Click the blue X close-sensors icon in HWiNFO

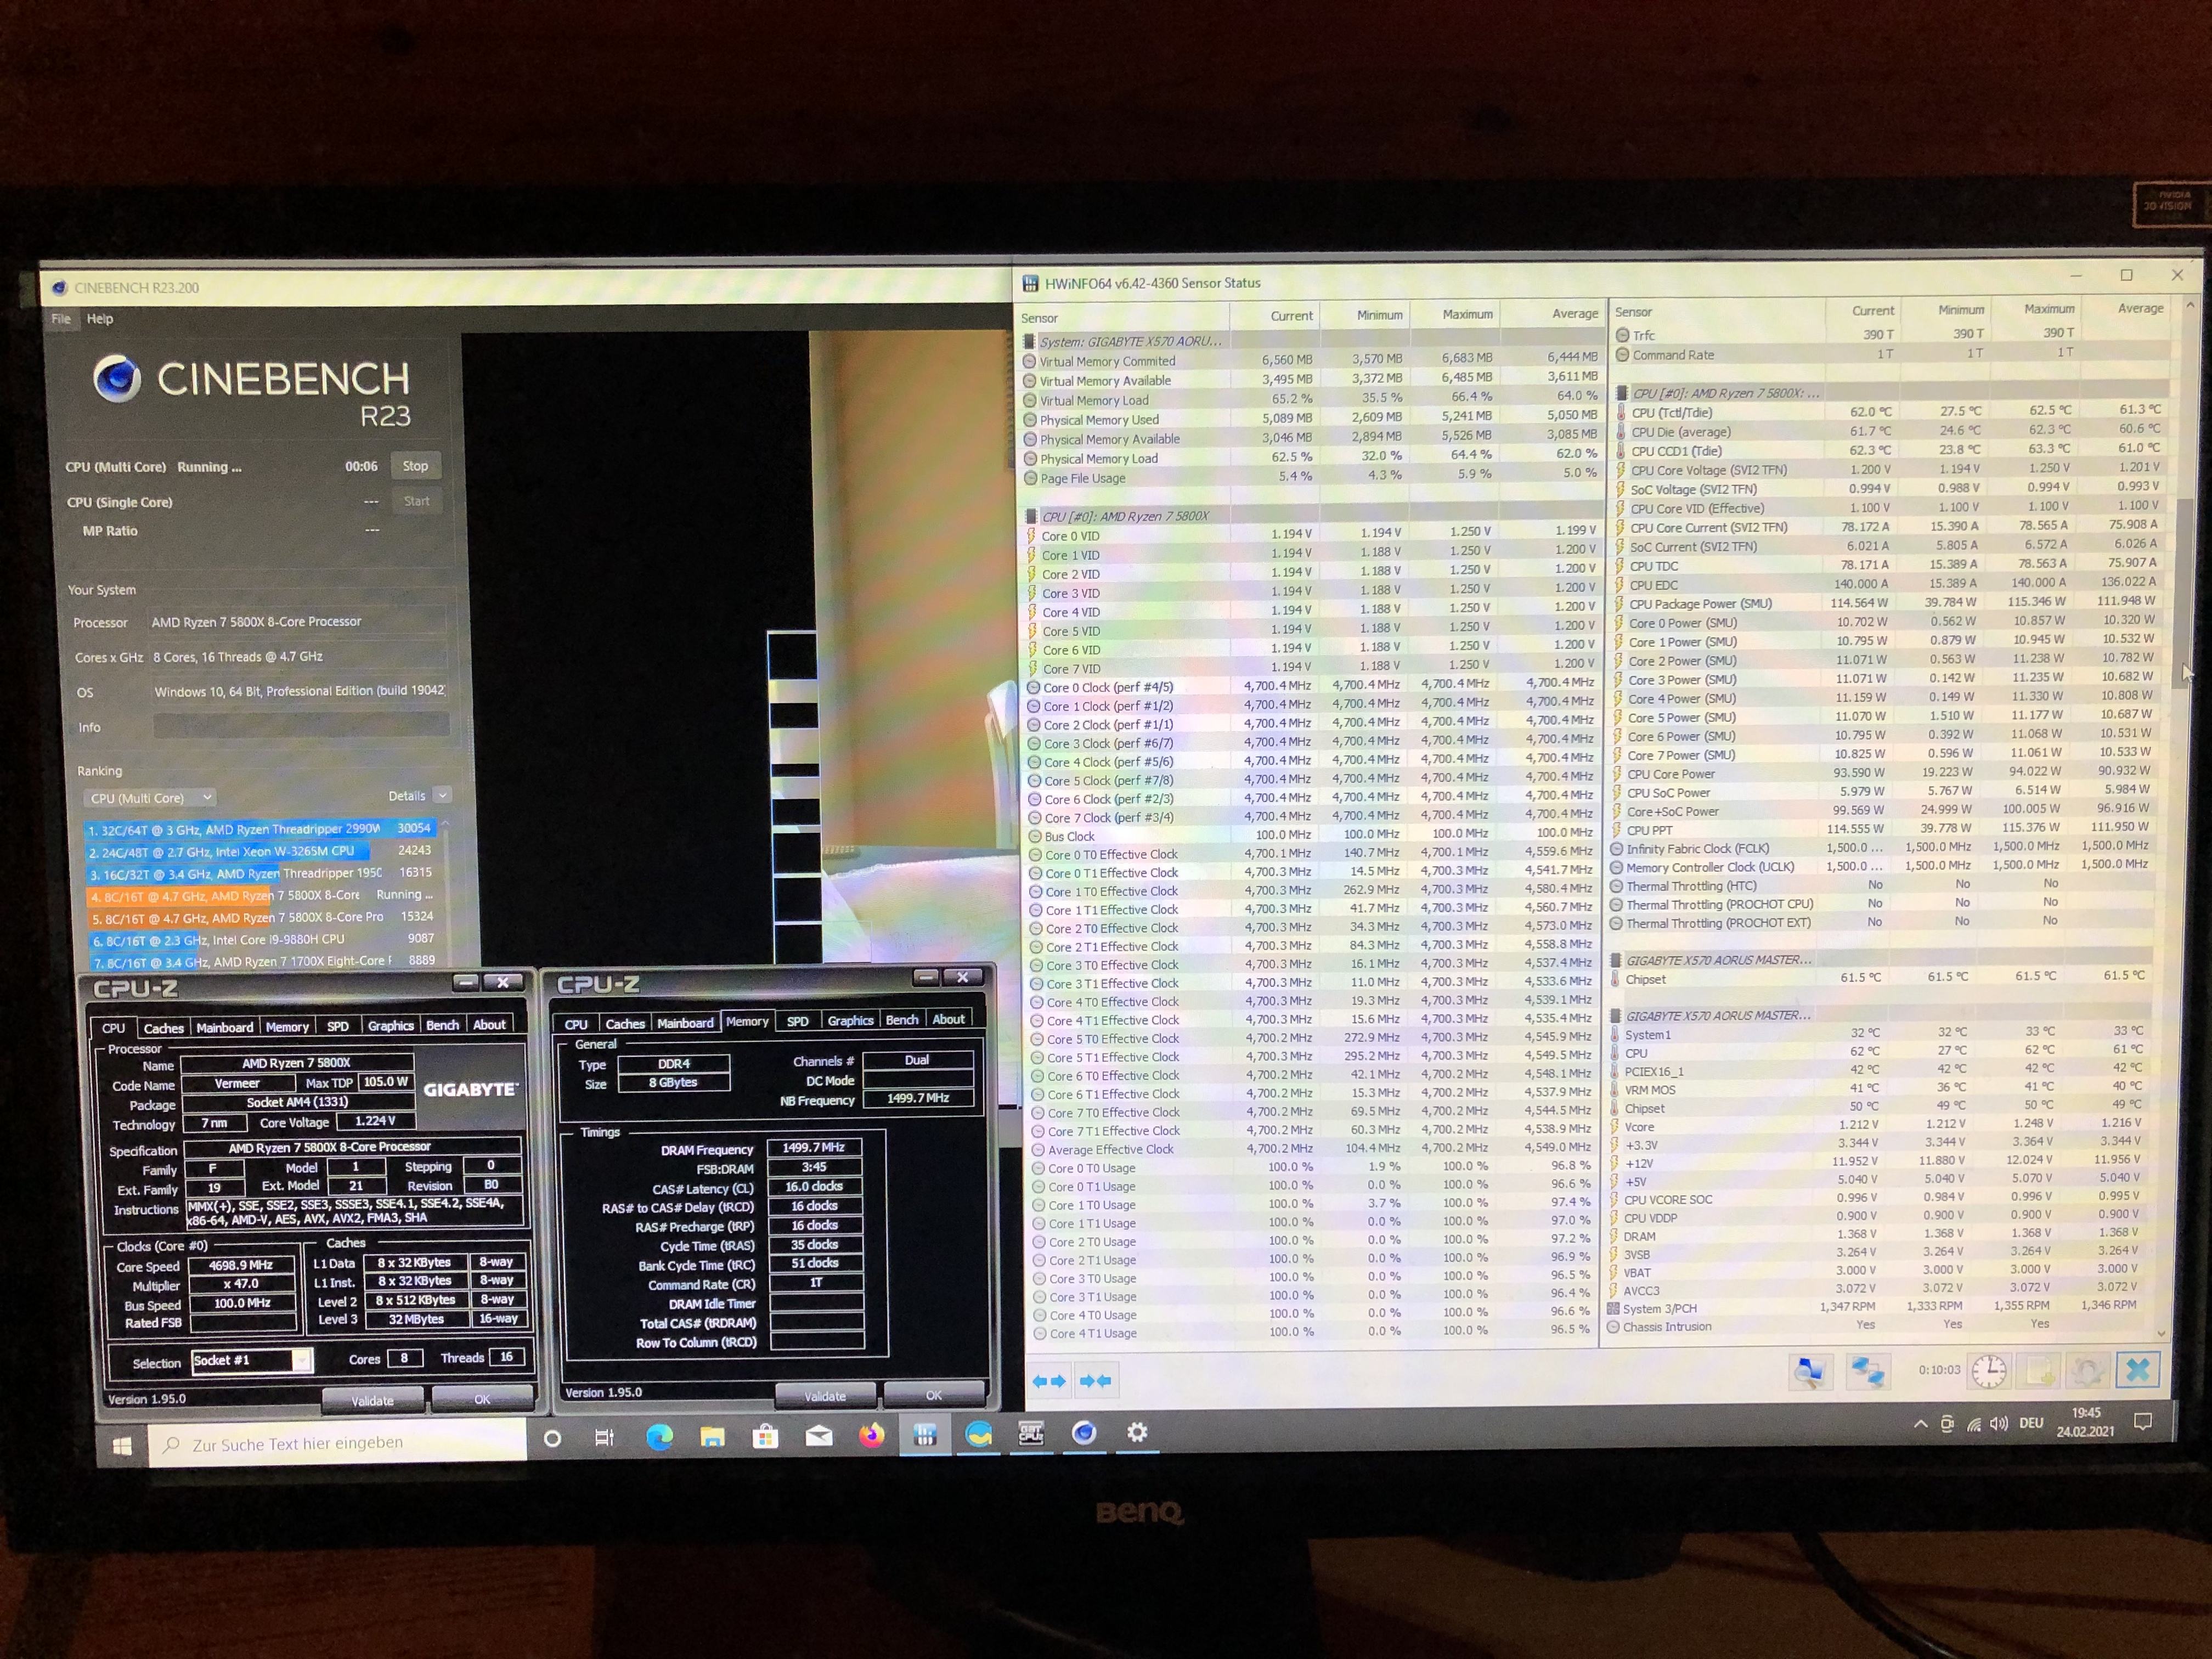[x=2137, y=1370]
